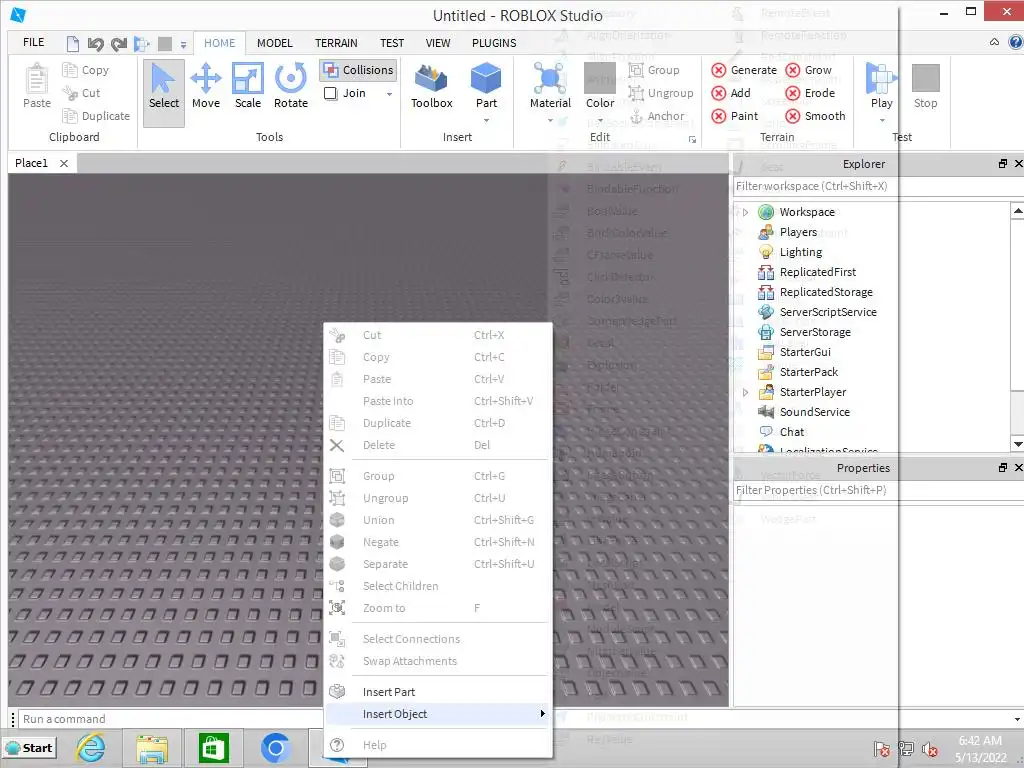Click the ribbon Duplicate button

[96, 116]
